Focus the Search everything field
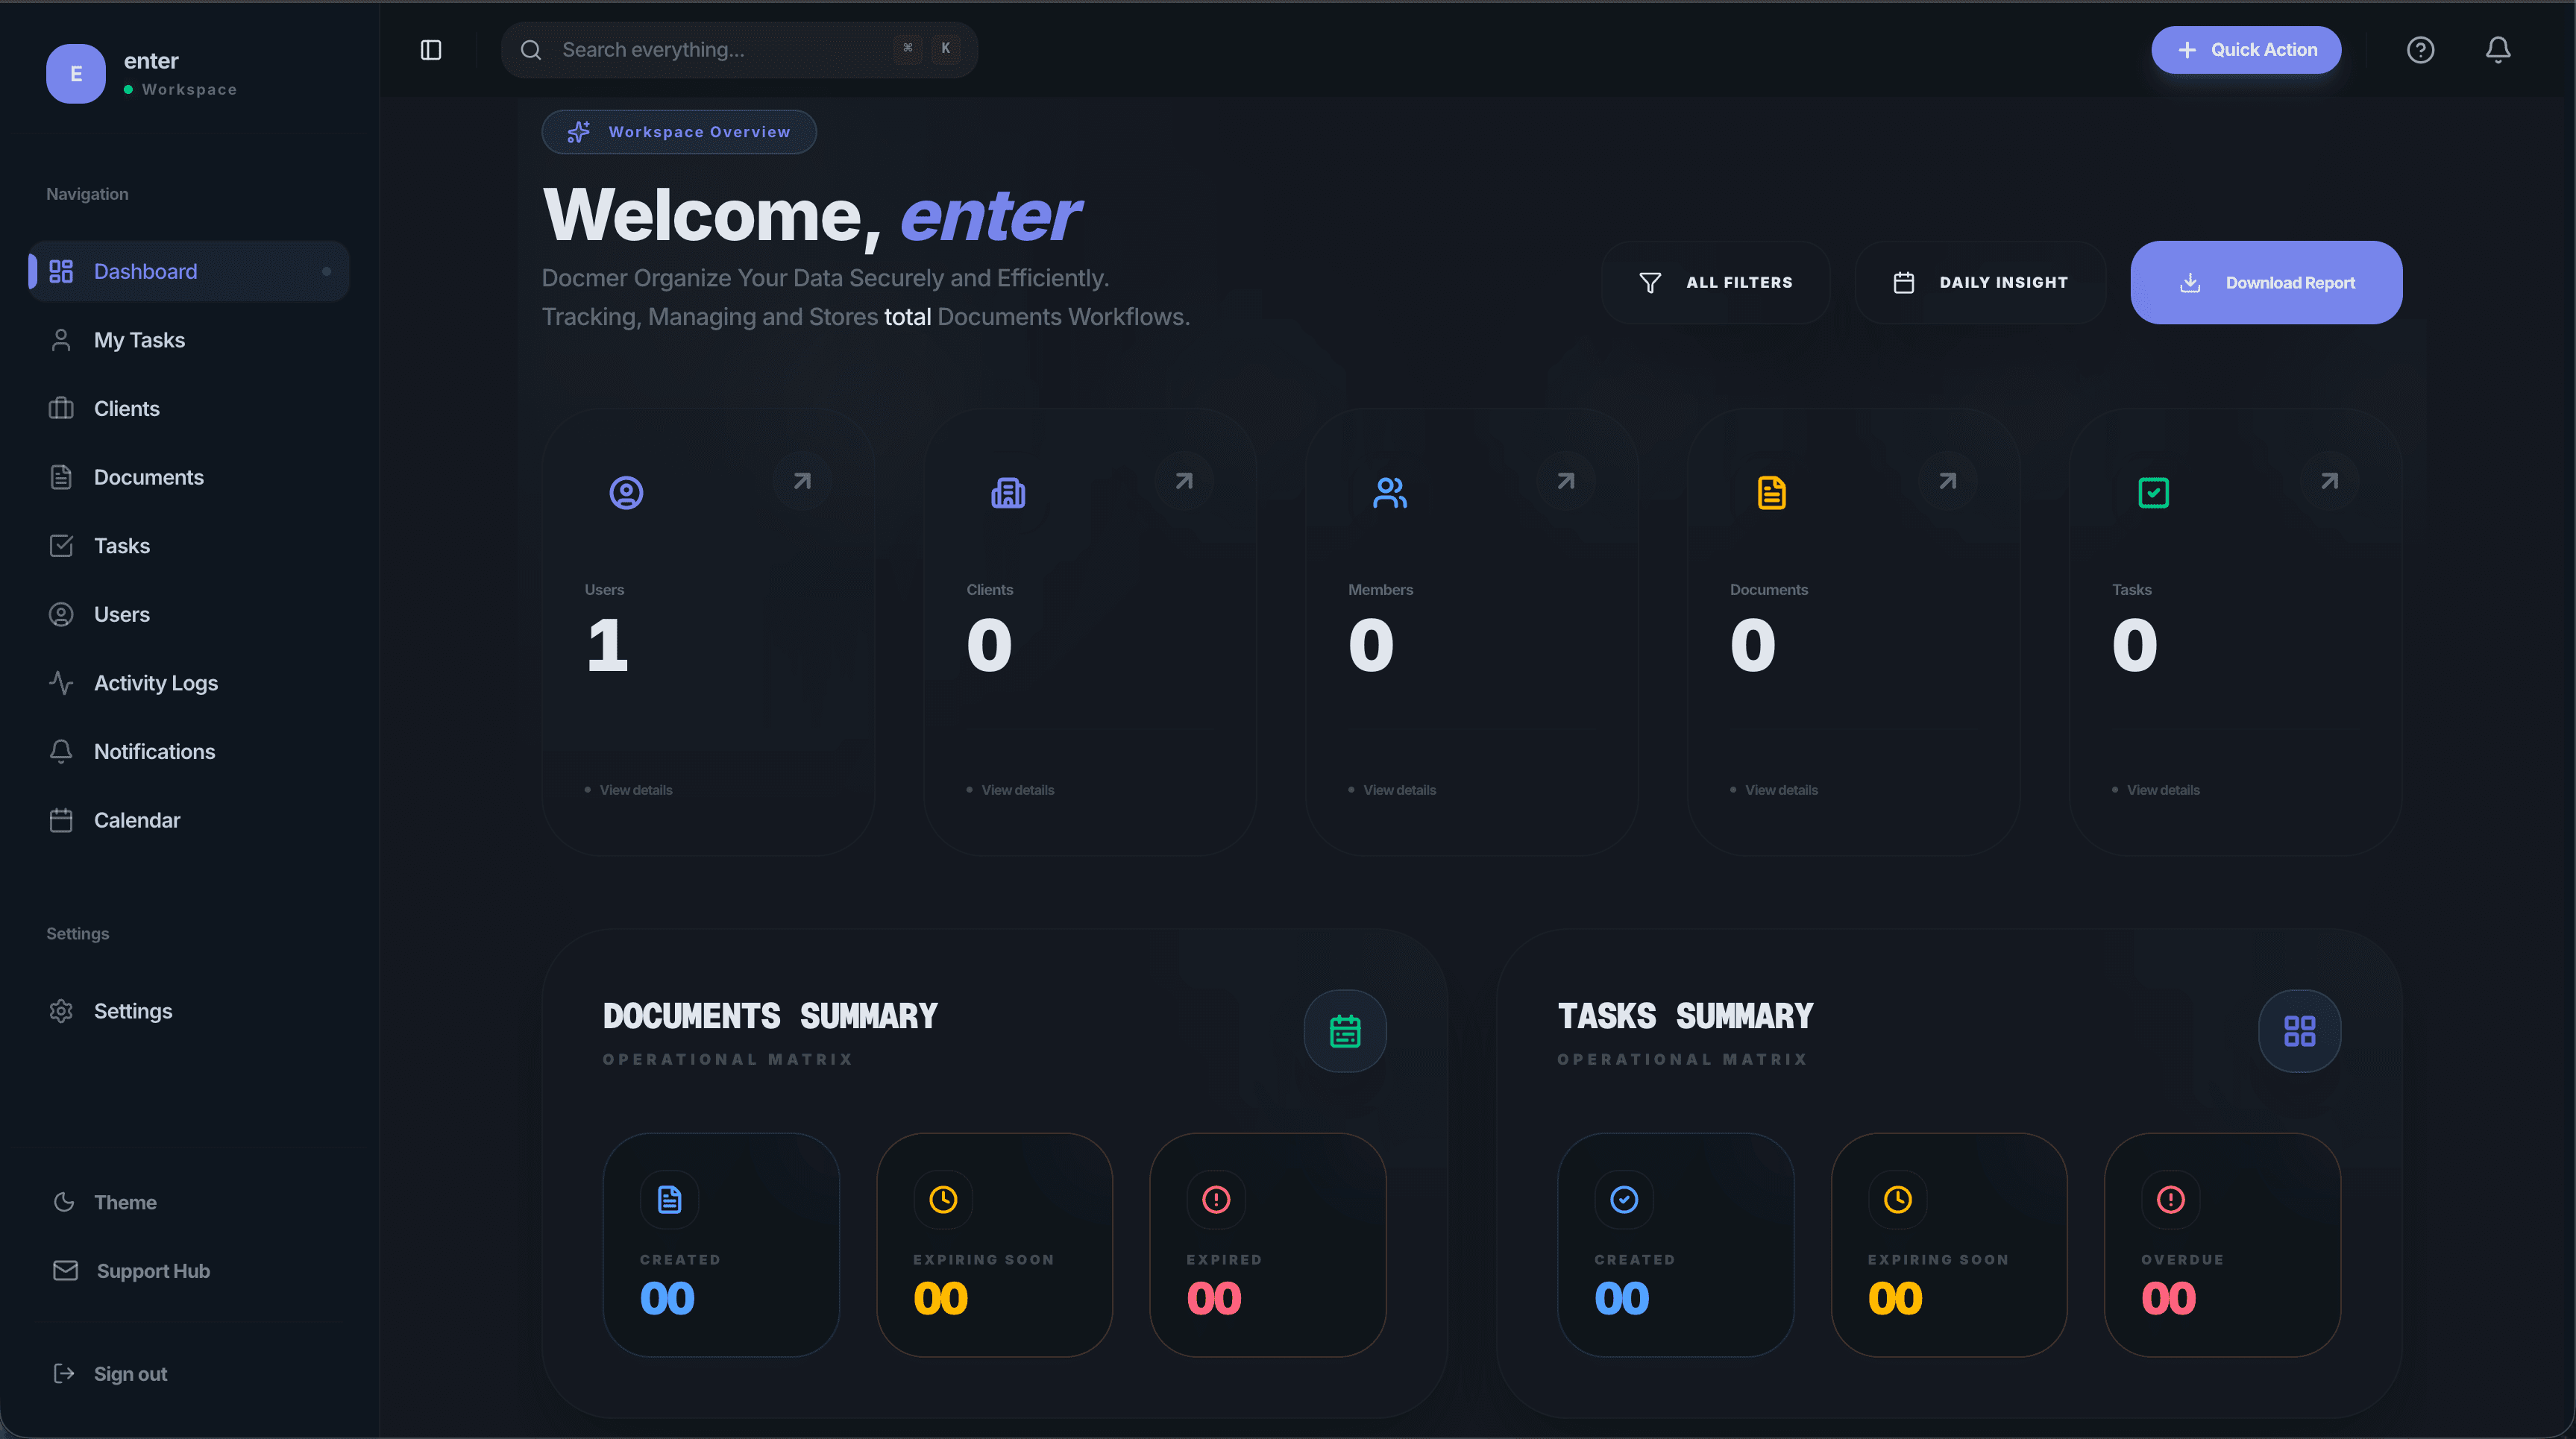 pyautogui.click(x=720, y=50)
